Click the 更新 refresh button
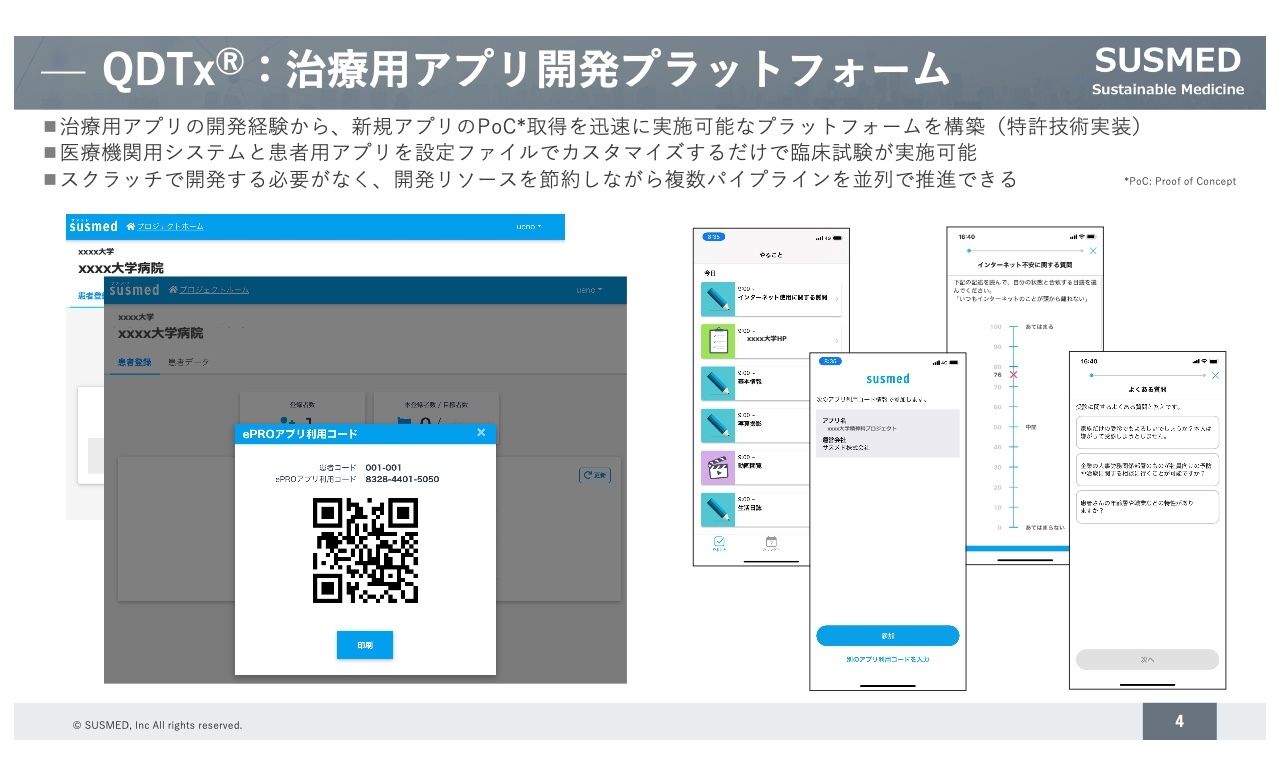 click(x=595, y=475)
